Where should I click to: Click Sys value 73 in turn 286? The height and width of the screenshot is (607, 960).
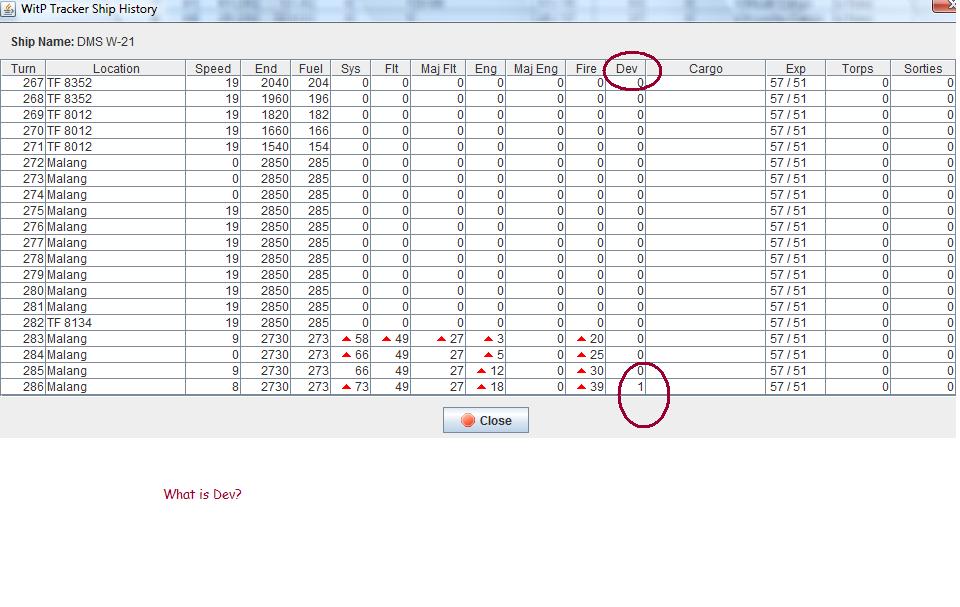350,386
